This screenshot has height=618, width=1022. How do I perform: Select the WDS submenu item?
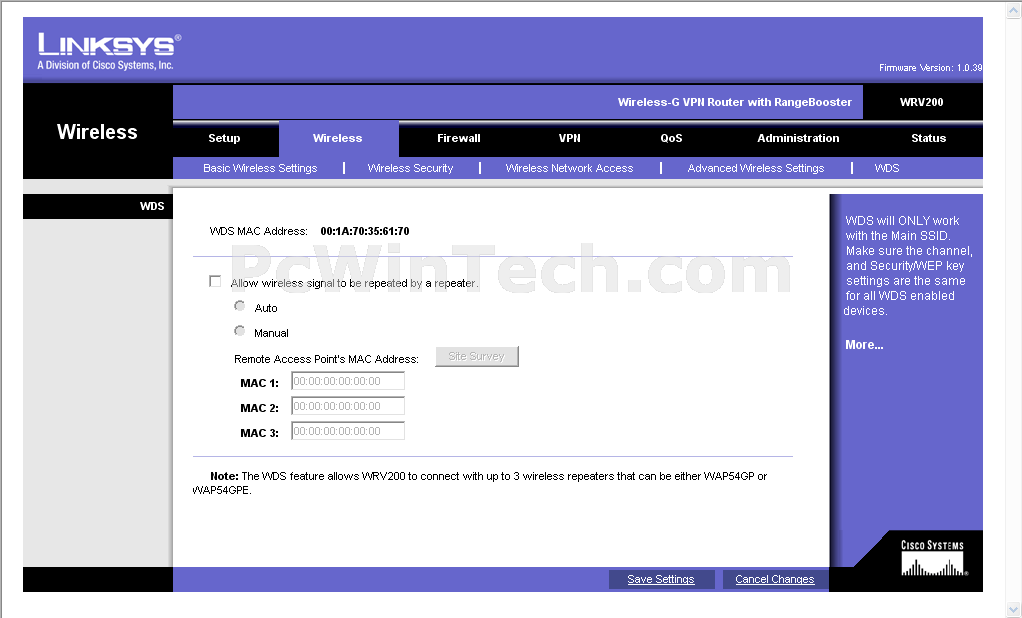click(887, 168)
